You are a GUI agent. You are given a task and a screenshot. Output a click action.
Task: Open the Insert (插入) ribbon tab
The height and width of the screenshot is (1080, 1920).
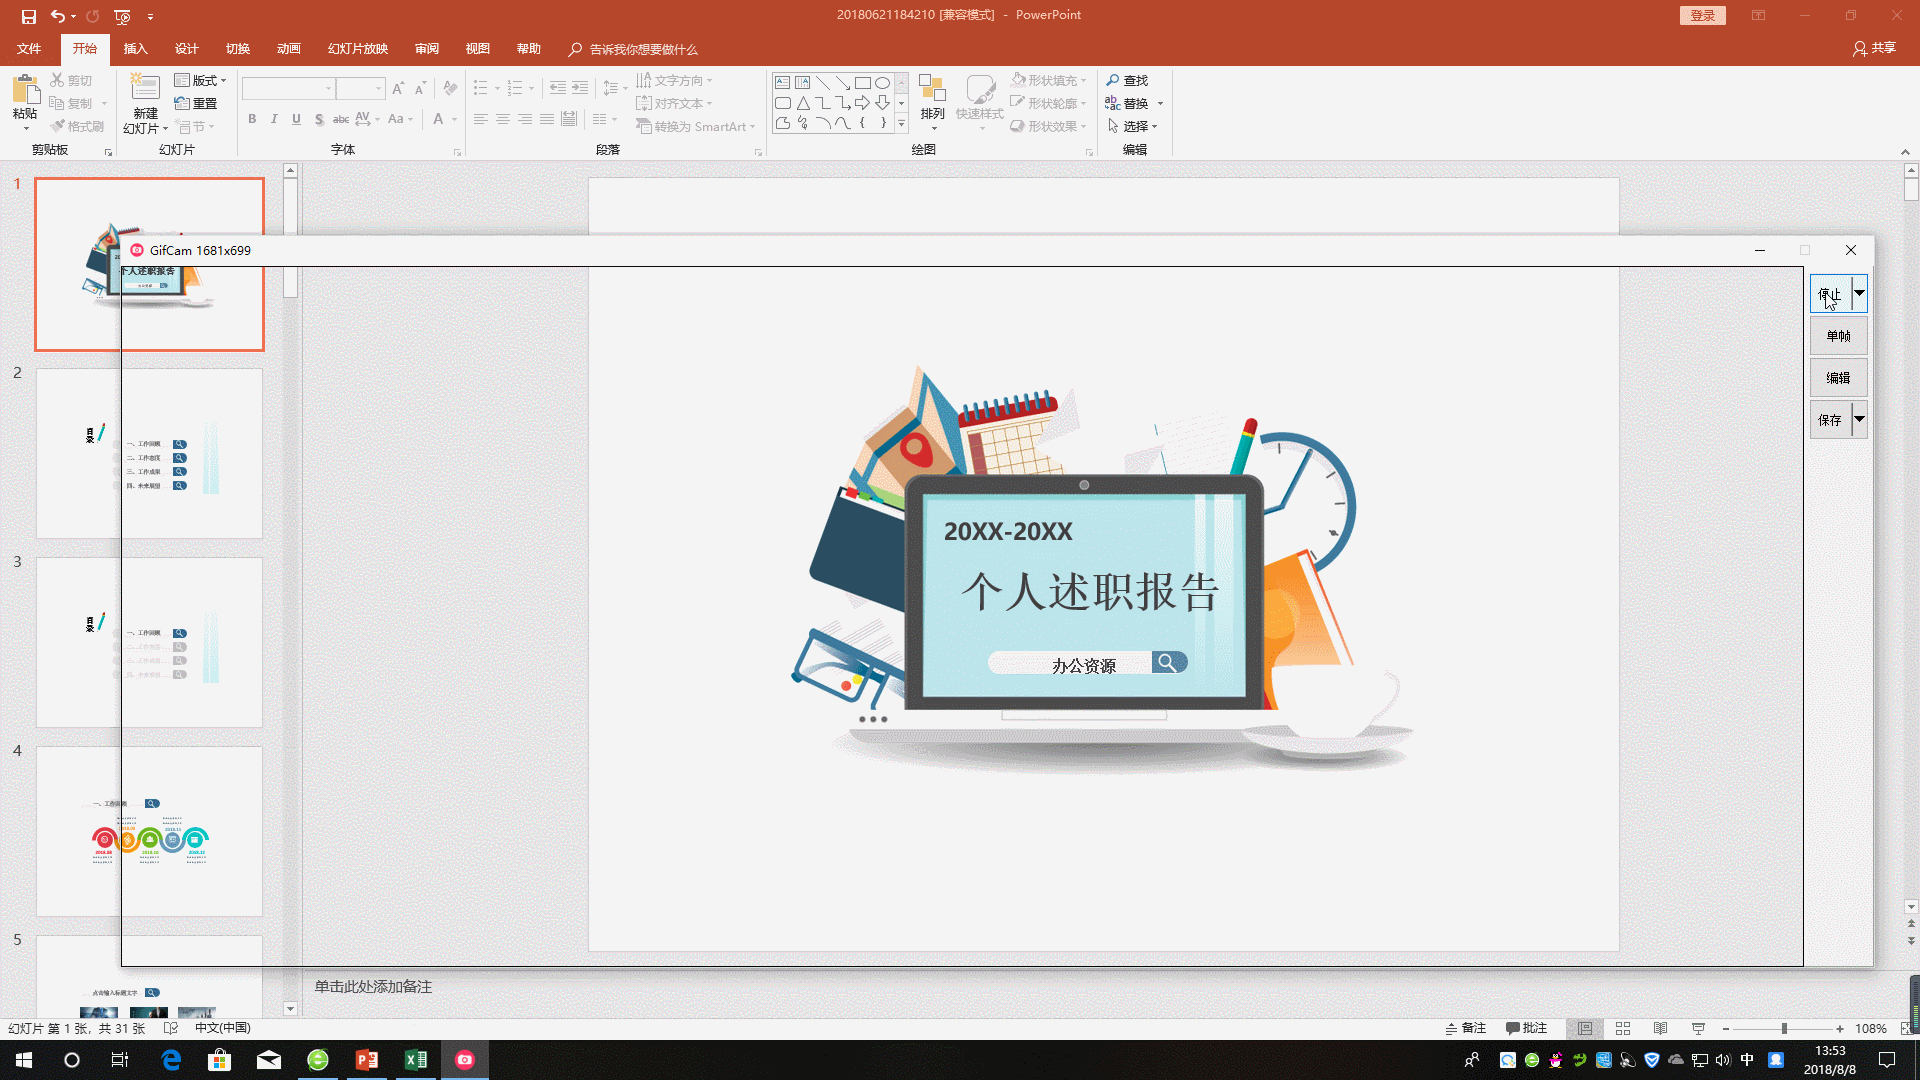point(135,49)
